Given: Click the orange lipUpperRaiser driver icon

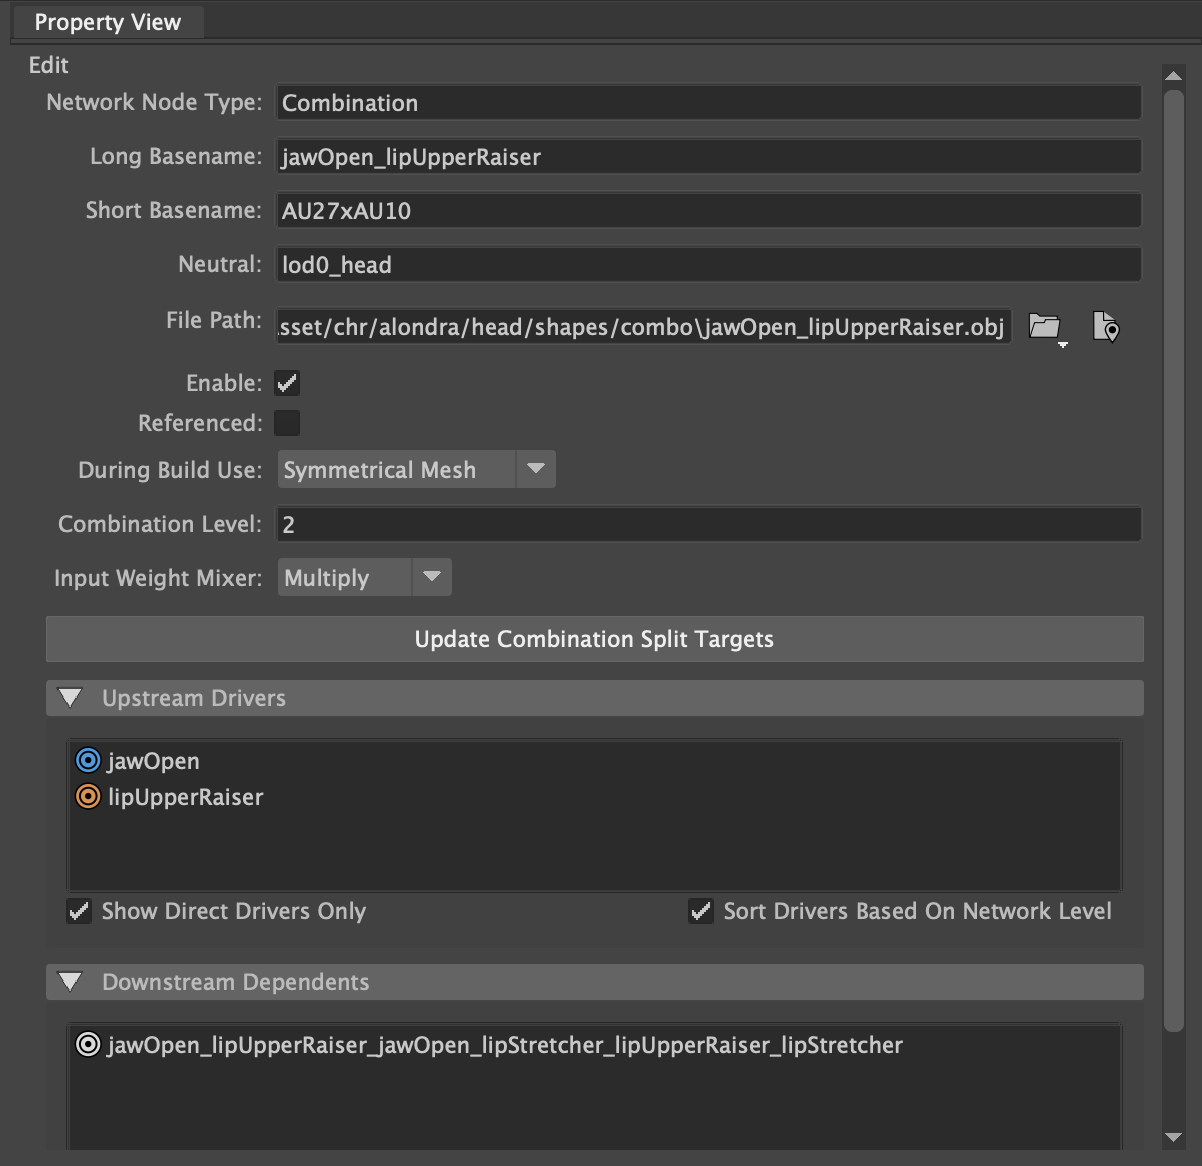Looking at the screenshot, I should coord(88,797).
